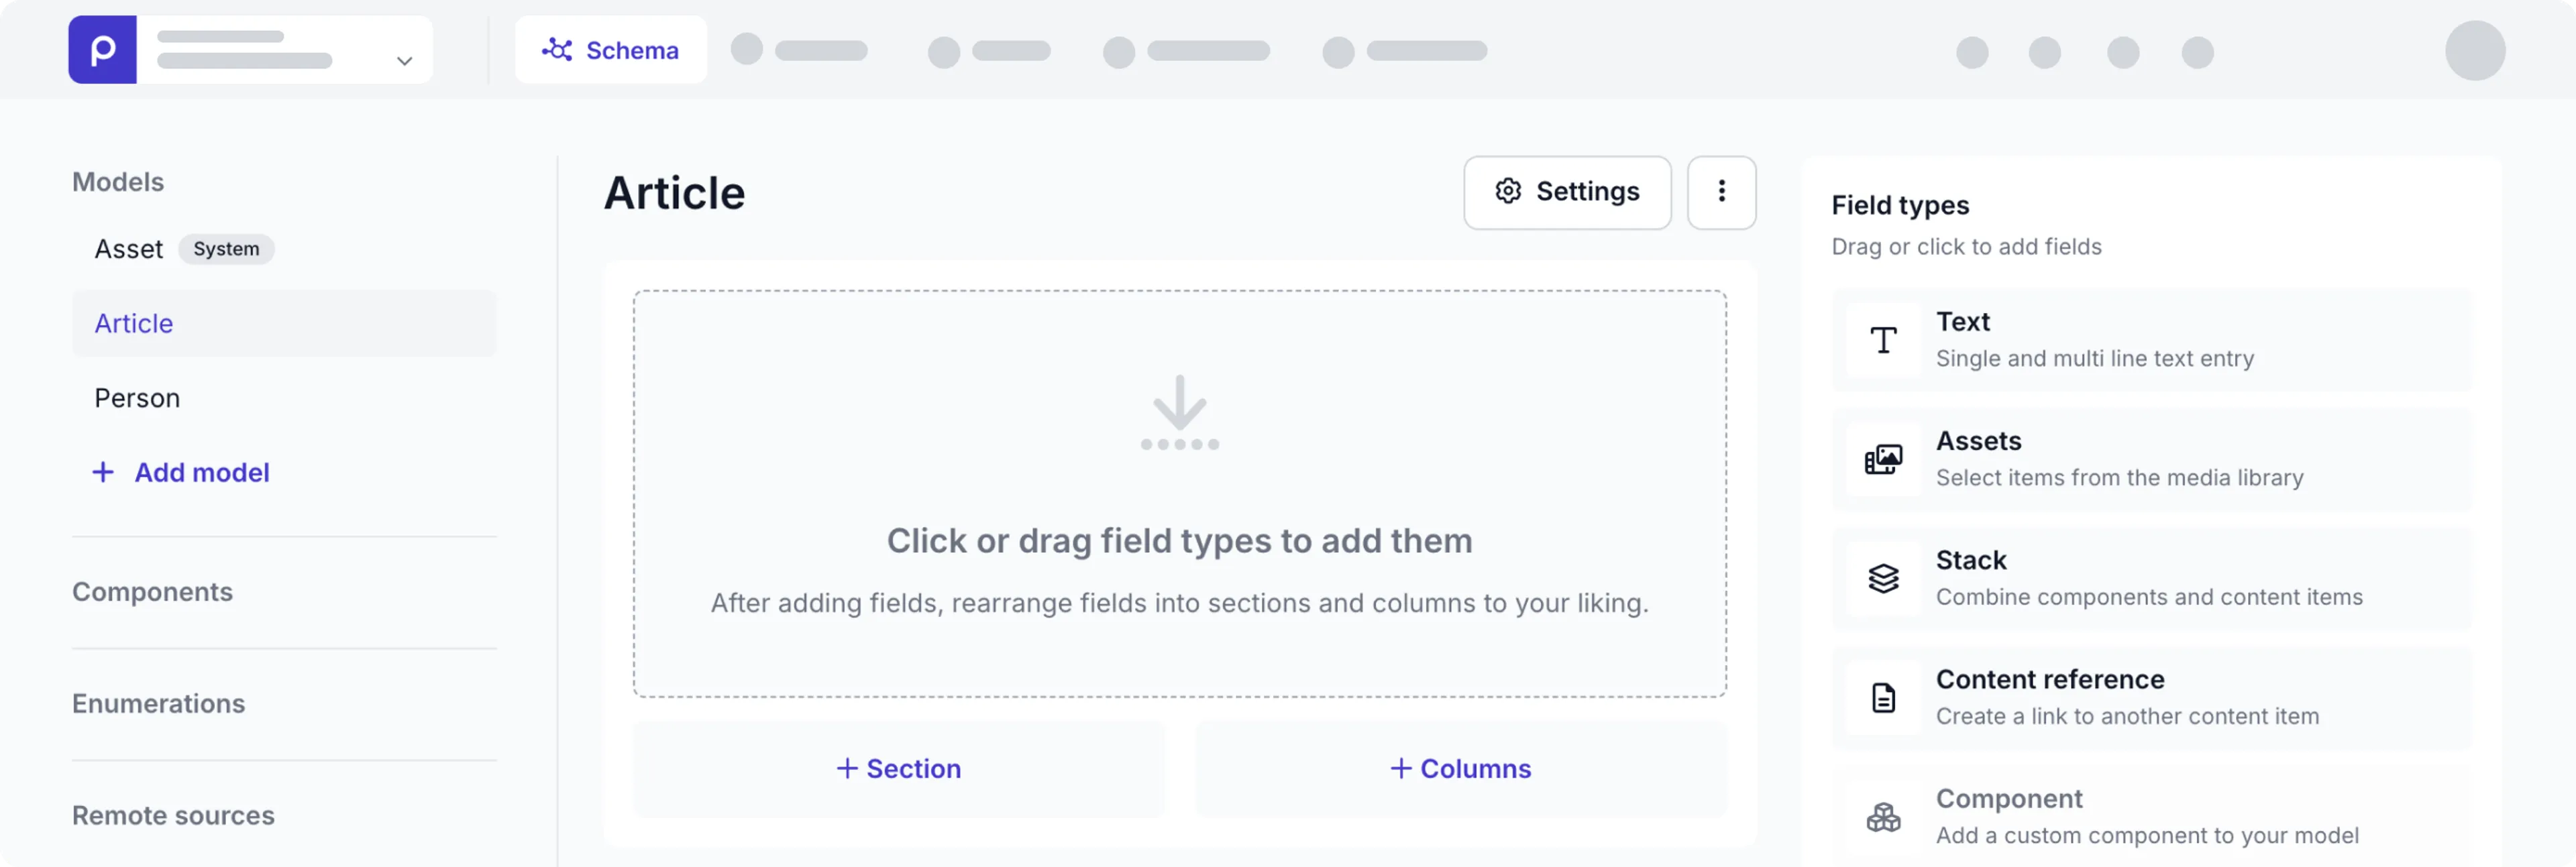This screenshot has height=867, width=2576.
Task: Click the Stack layers icon
Action: [x=1883, y=578]
